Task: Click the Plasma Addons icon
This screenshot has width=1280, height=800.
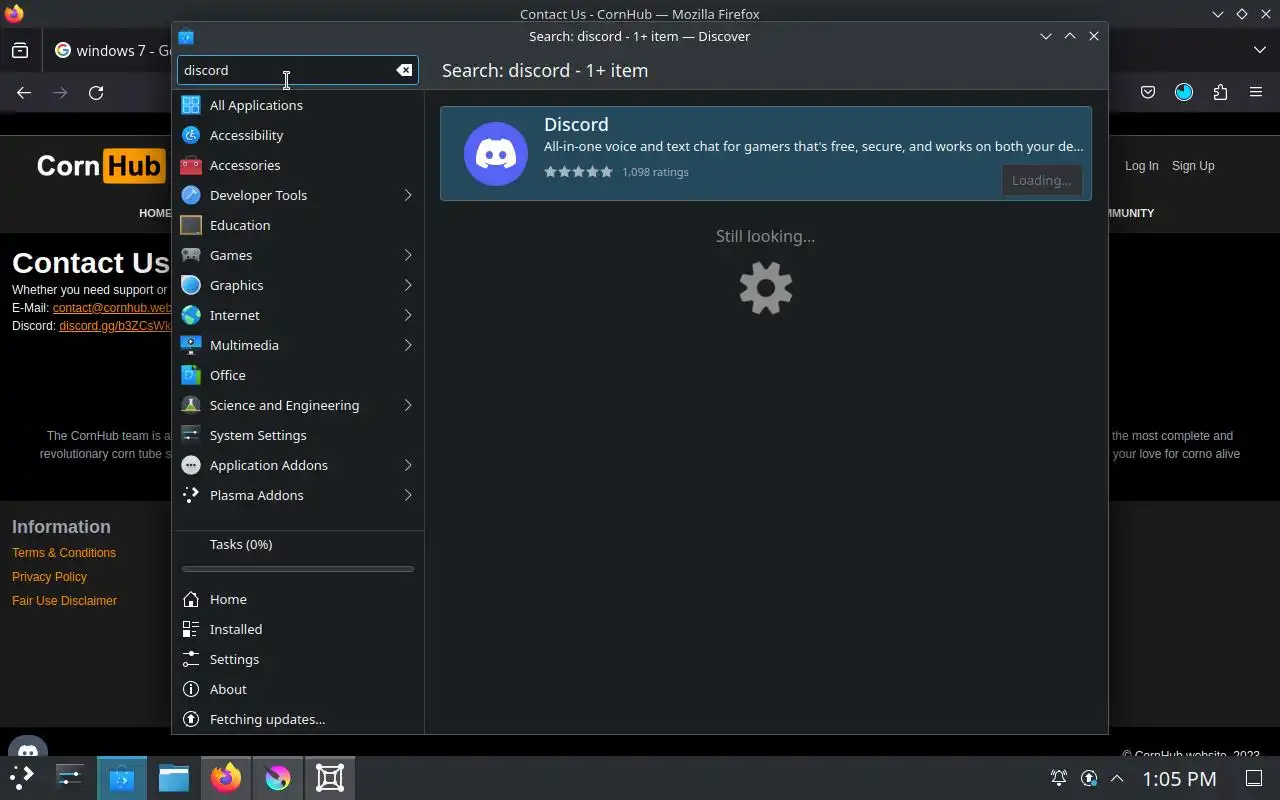Action: coord(191,495)
